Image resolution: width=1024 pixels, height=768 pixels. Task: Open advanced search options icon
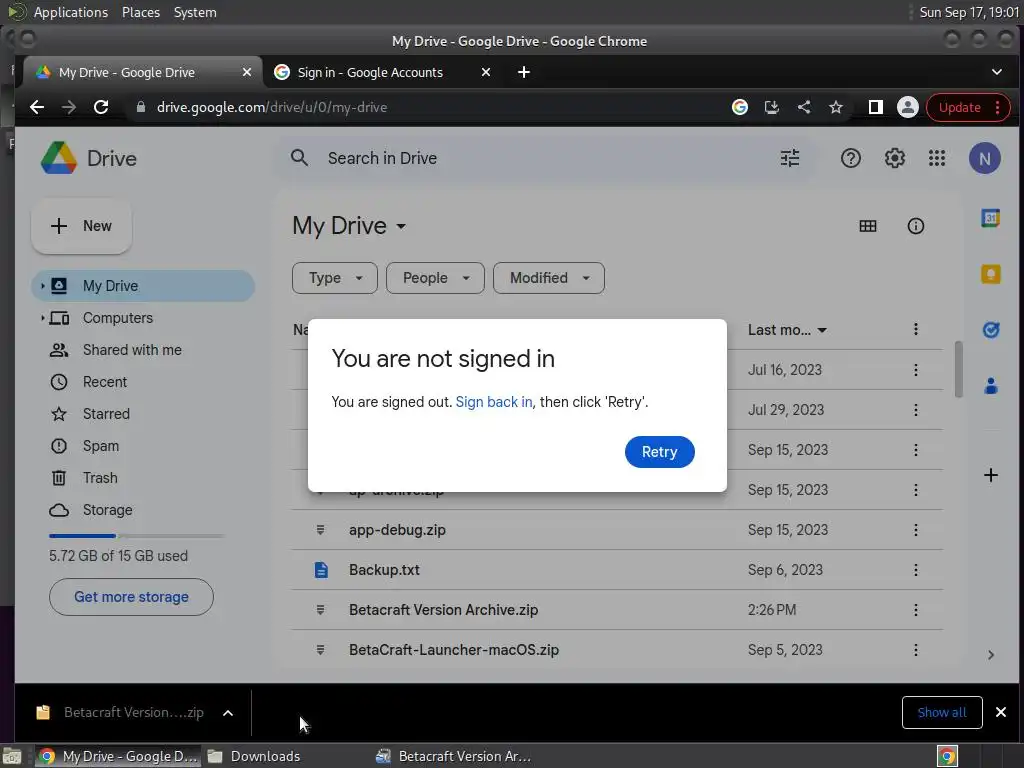(x=790, y=158)
